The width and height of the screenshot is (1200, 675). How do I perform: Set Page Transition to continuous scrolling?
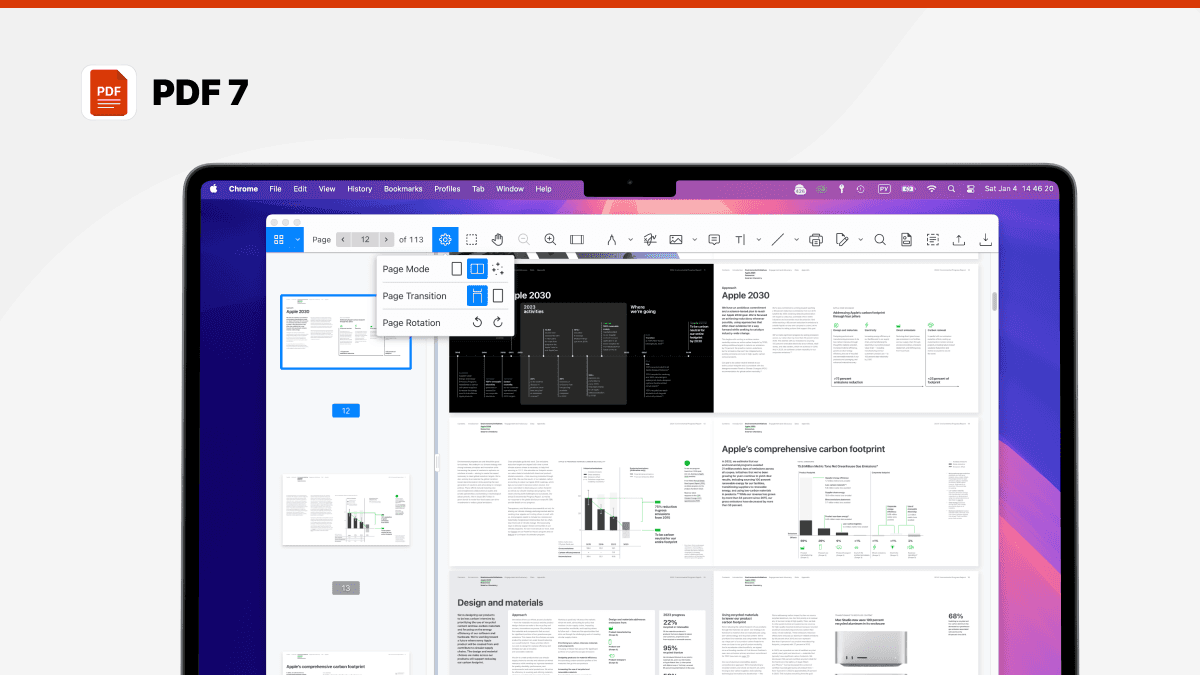[477, 296]
